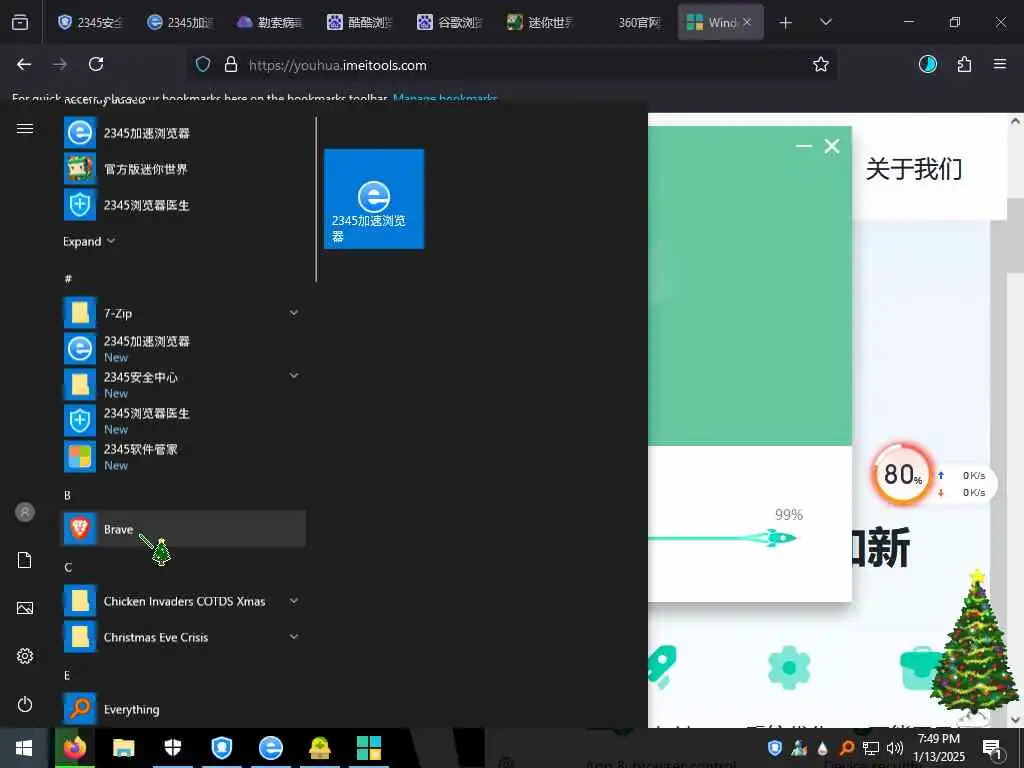Image resolution: width=1024 pixels, height=768 pixels.
Task: Go back to the previous page
Action: (x=24, y=64)
